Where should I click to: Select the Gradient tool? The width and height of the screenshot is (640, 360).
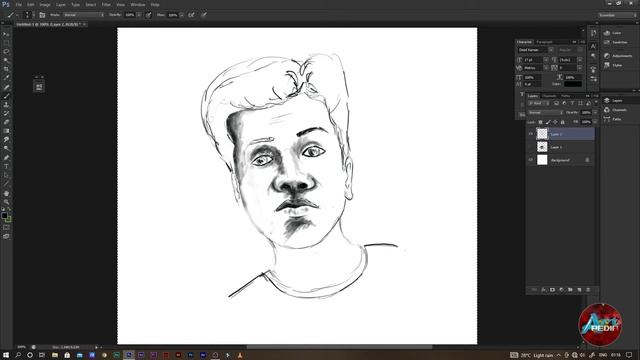pos(6,131)
